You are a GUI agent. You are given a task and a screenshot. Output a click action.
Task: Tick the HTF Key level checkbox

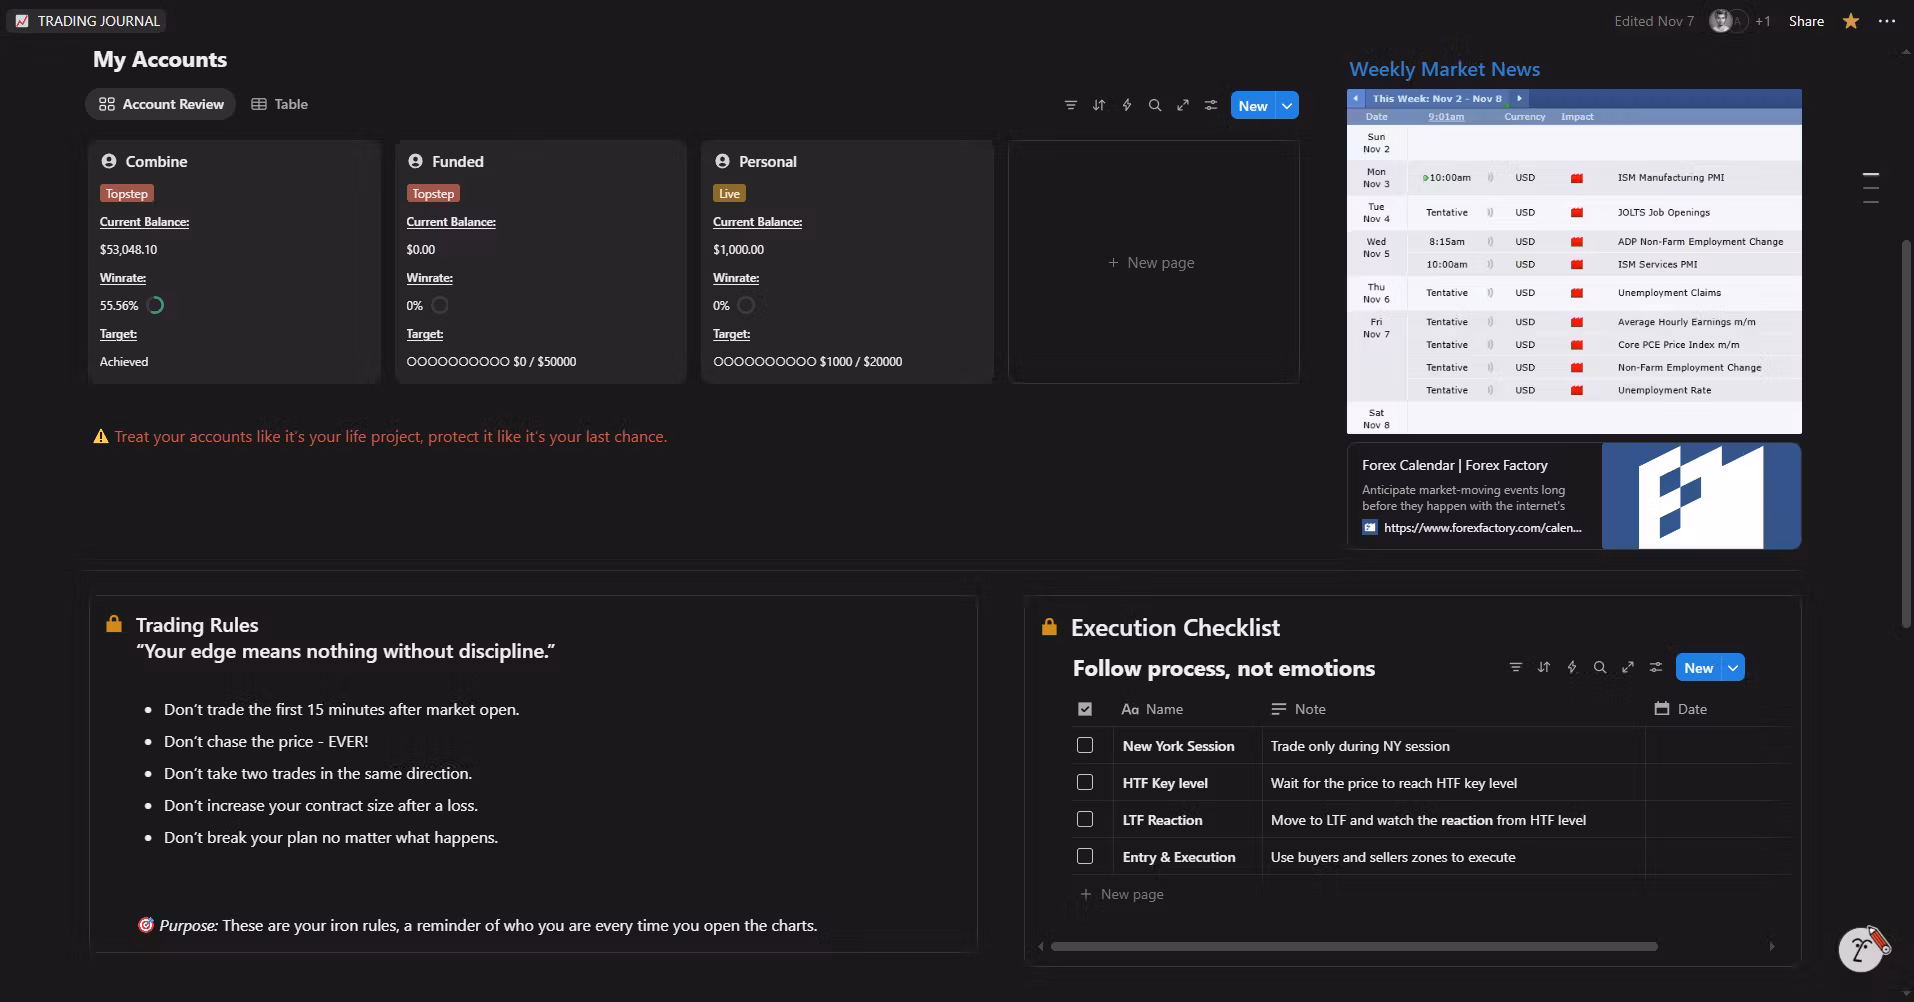coord(1085,782)
